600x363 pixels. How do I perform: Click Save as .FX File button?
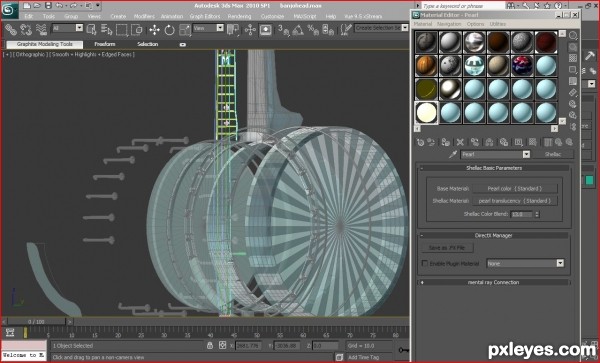(x=447, y=248)
